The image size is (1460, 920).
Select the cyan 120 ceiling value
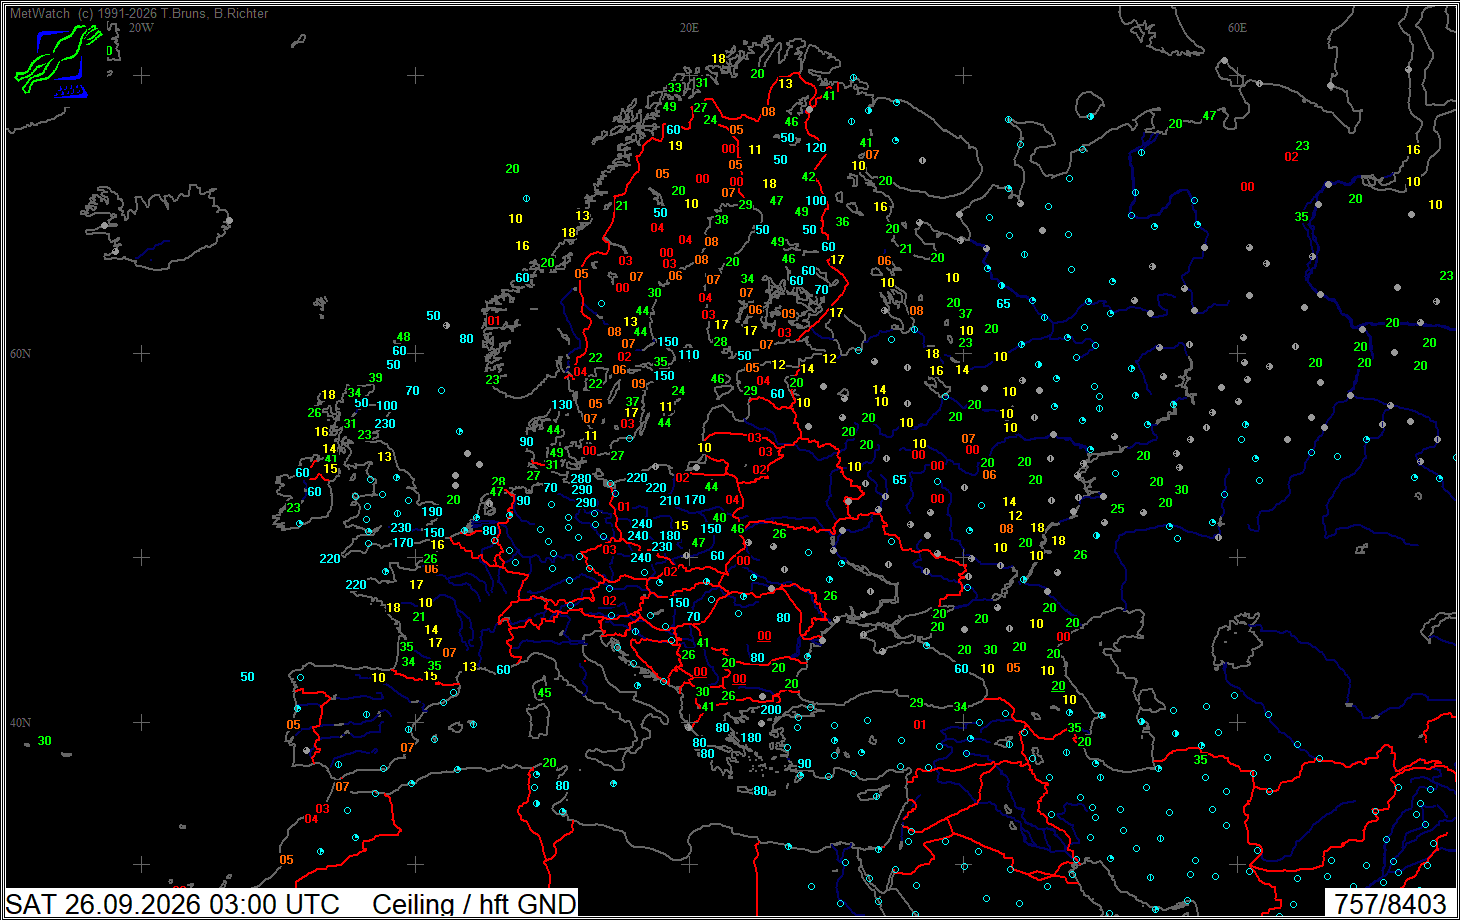pos(816,147)
